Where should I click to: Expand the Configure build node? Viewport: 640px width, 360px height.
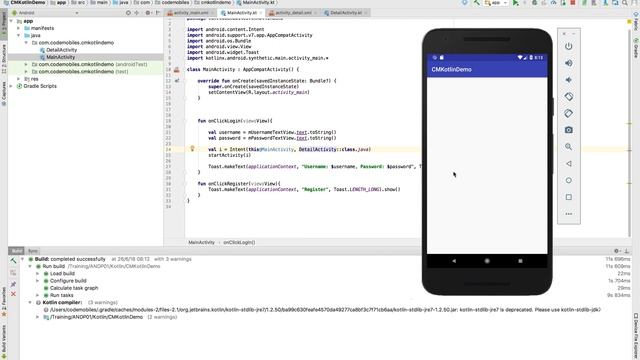(x=38, y=281)
